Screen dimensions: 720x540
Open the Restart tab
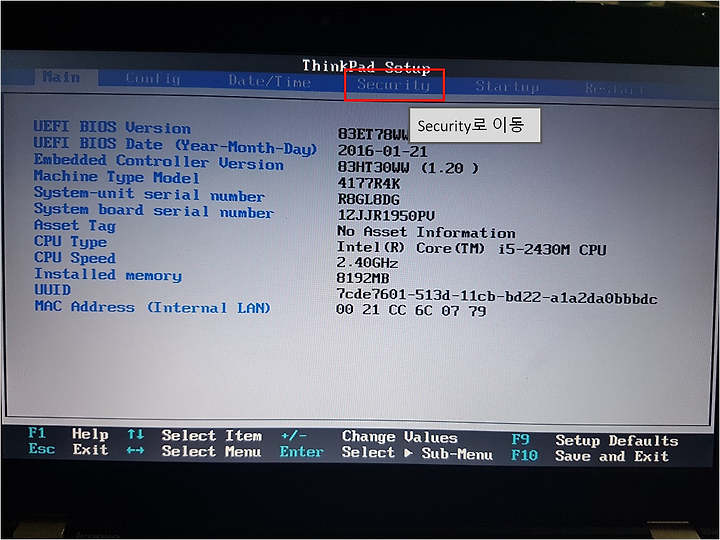(x=614, y=88)
